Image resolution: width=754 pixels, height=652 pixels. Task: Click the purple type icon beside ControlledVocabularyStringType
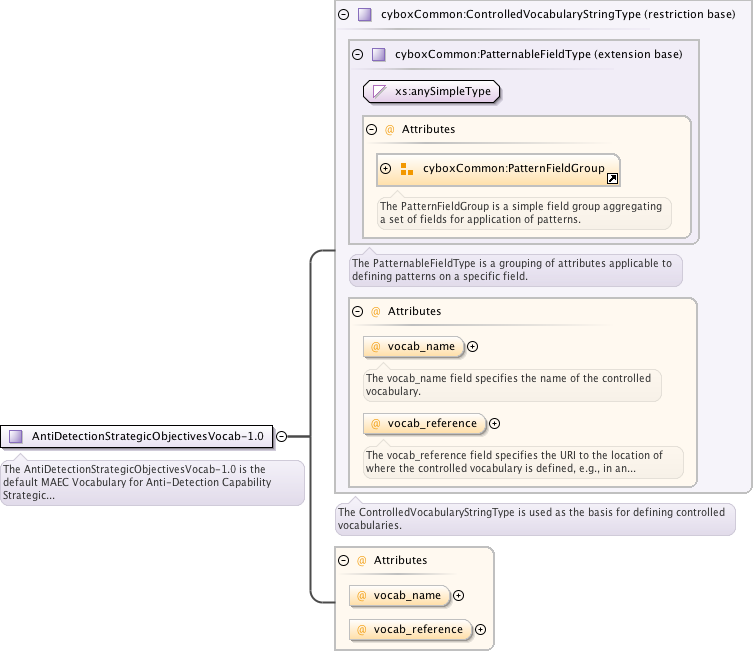coord(365,15)
